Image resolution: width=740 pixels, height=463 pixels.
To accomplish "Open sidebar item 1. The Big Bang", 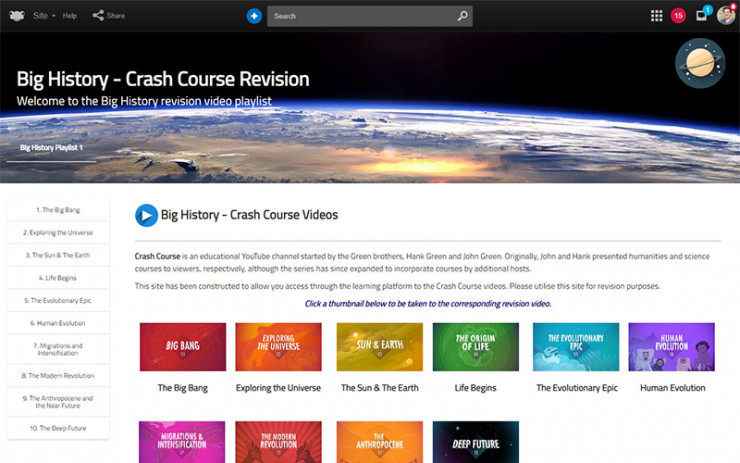I will click(x=58, y=210).
